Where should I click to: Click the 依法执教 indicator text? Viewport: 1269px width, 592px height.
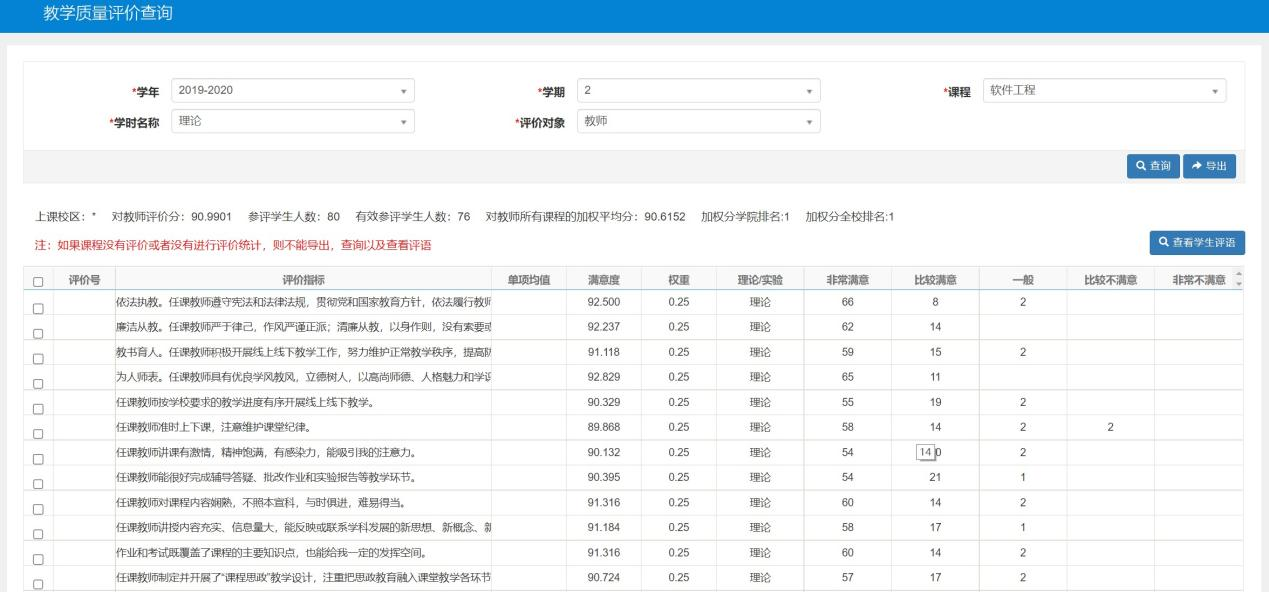(303, 301)
